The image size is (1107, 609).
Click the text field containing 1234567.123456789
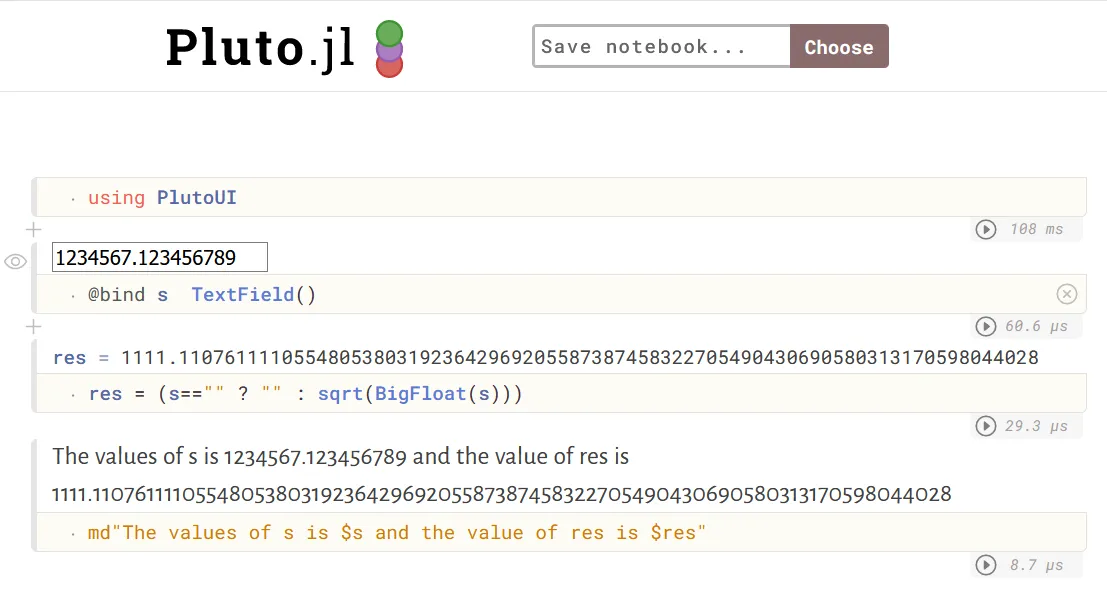click(x=160, y=258)
